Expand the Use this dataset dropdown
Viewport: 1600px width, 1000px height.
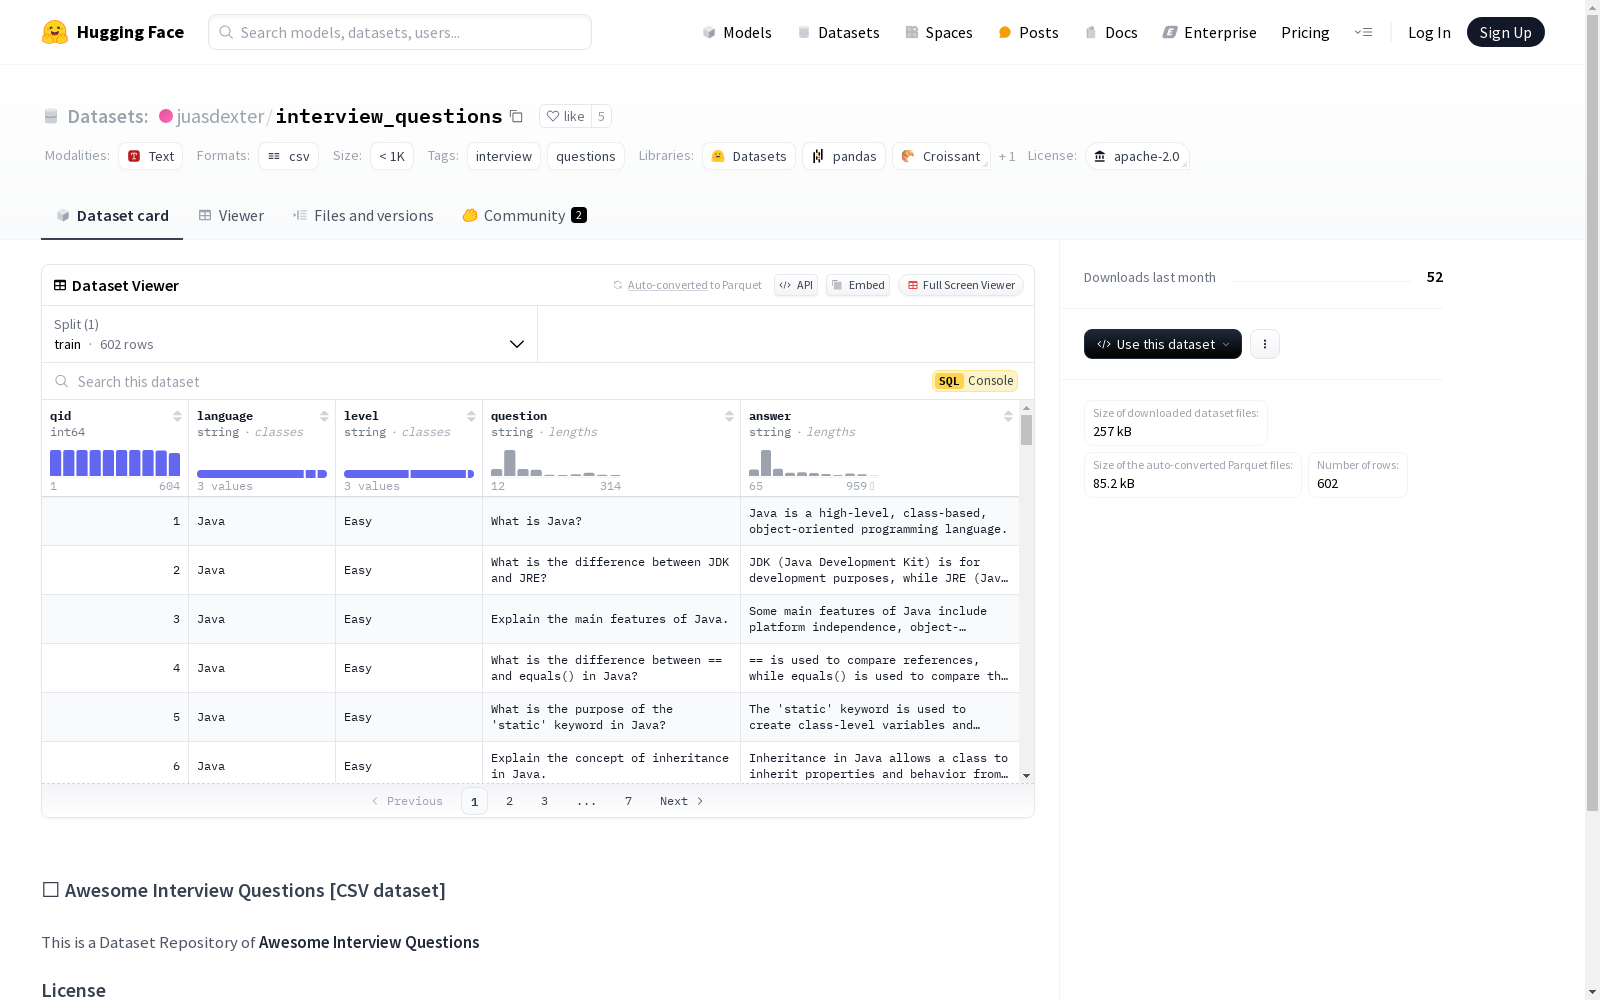[x=1163, y=344]
